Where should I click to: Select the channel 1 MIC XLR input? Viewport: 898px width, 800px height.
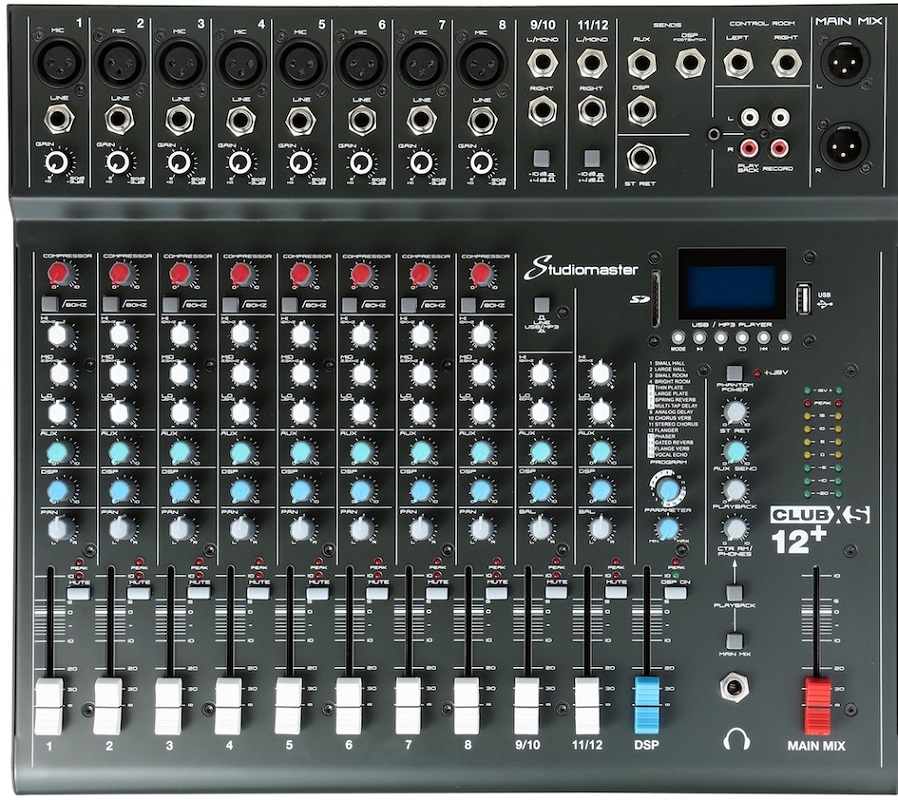click(59, 62)
